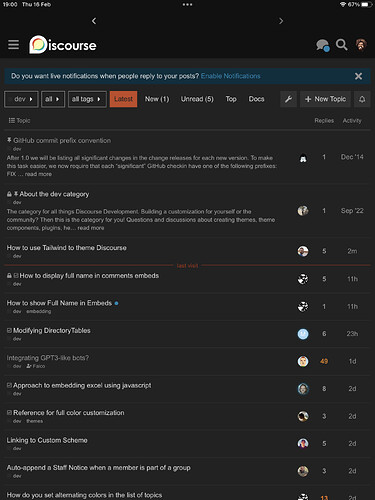Sort by Activity column

click(x=352, y=121)
